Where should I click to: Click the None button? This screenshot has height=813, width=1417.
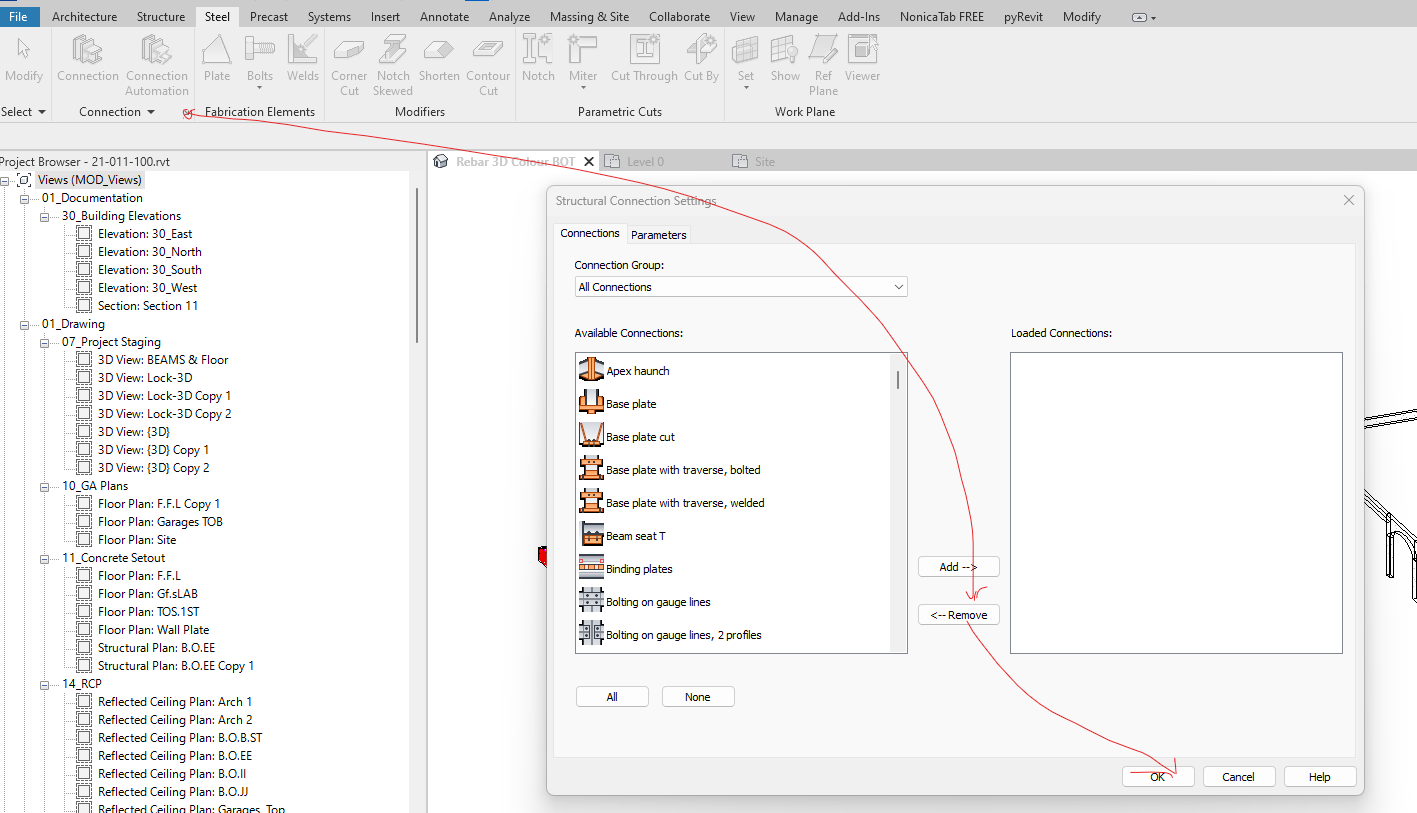pos(697,696)
